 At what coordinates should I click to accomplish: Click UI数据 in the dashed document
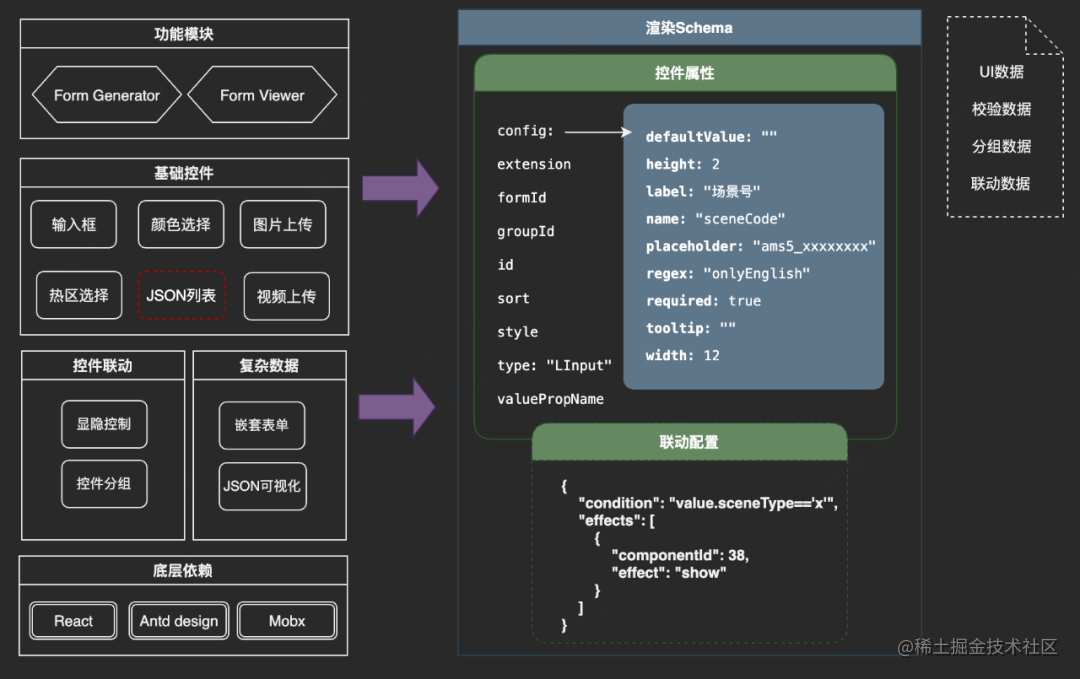[1001, 72]
